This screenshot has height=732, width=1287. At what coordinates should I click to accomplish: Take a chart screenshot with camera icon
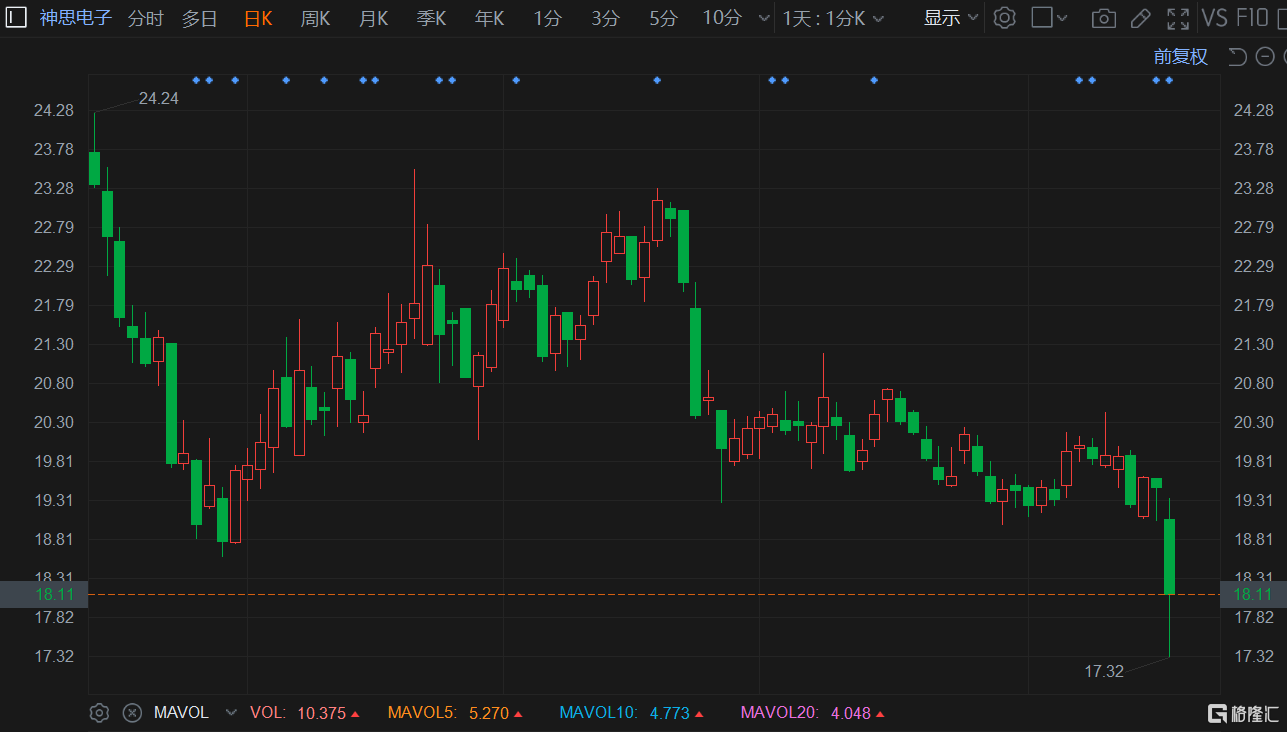[1103, 18]
